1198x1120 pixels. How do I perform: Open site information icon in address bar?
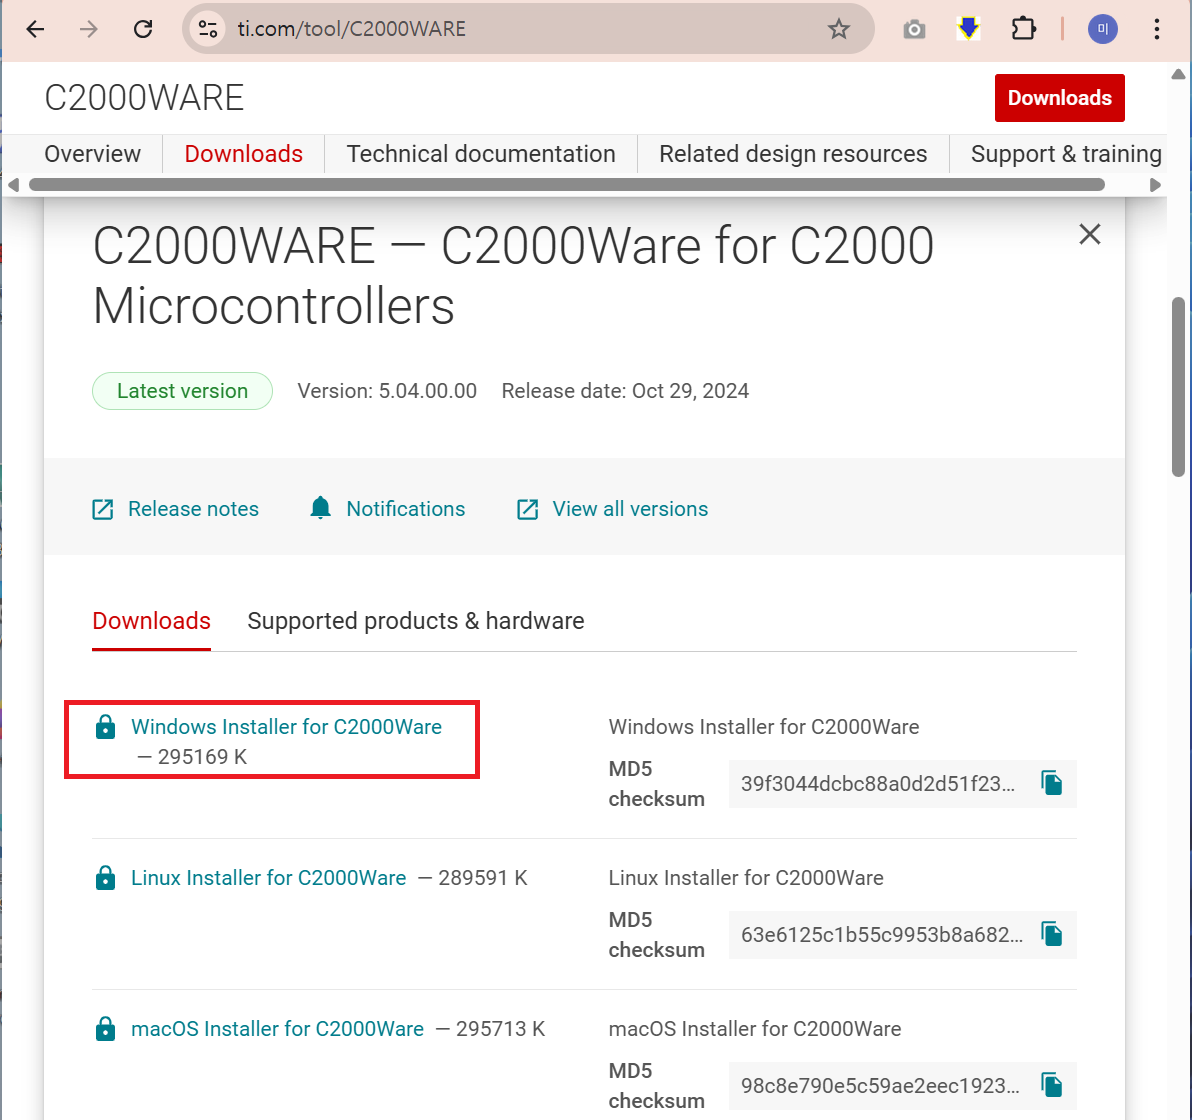click(208, 29)
